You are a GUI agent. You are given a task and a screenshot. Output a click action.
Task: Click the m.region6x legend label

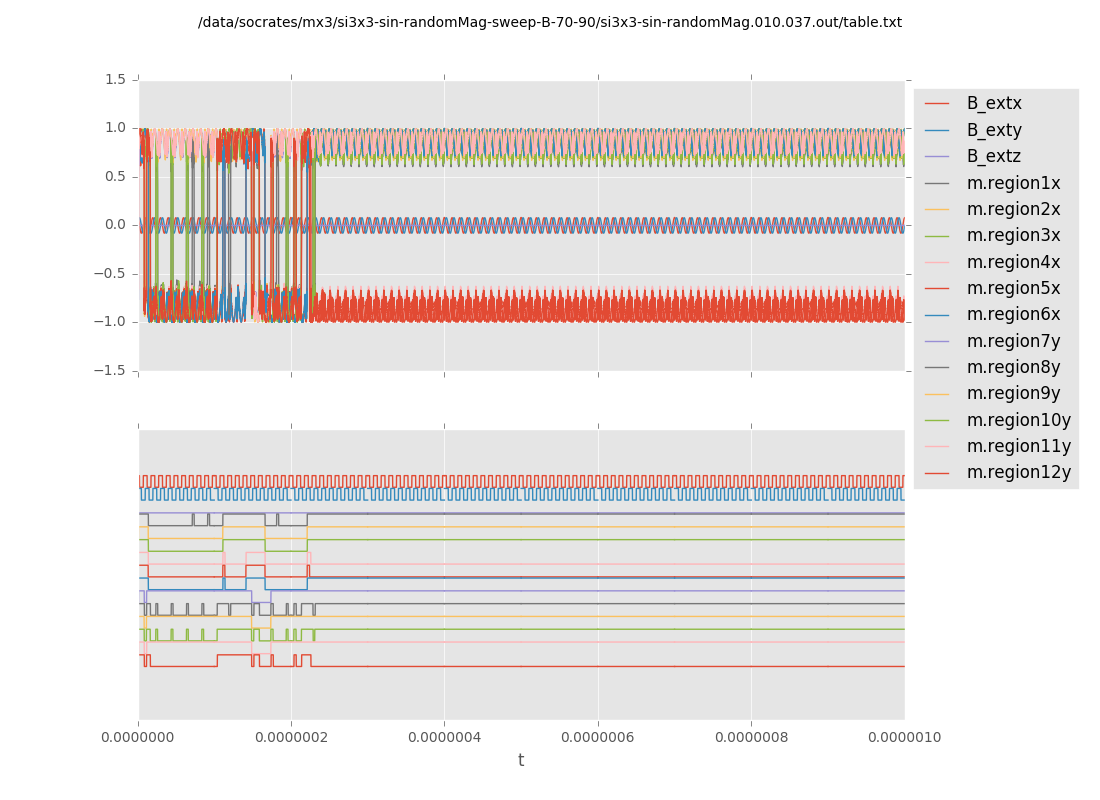click(x=1013, y=314)
